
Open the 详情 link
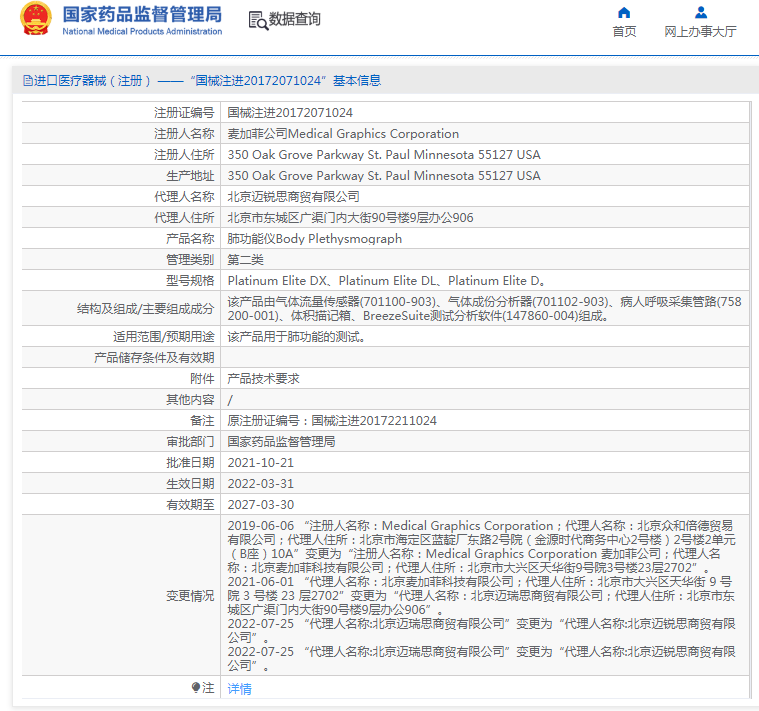pos(239,689)
